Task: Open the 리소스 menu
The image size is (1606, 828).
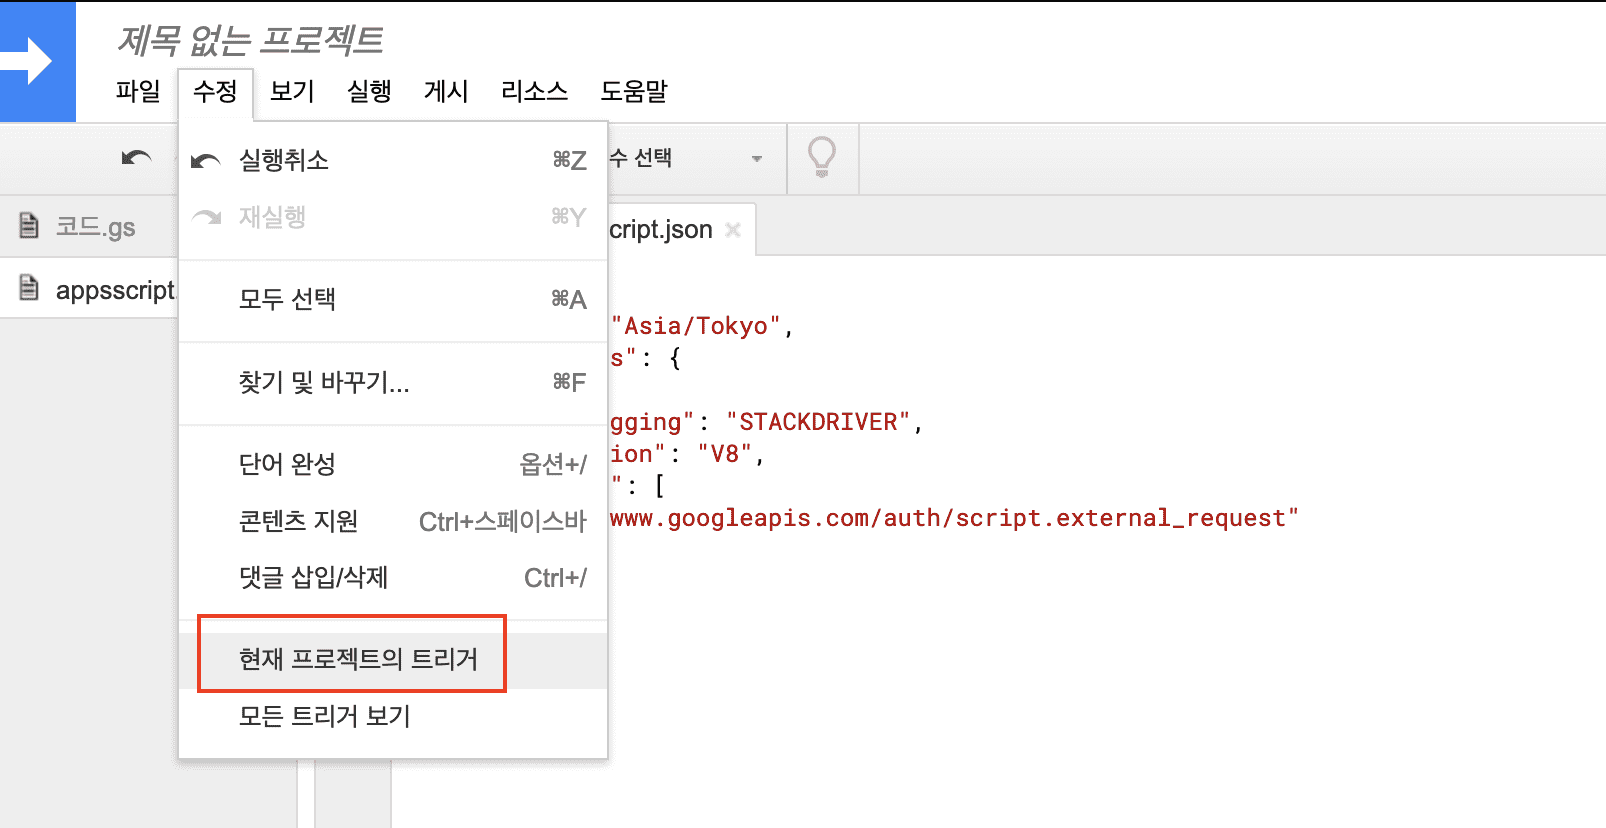Action: pos(534,91)
